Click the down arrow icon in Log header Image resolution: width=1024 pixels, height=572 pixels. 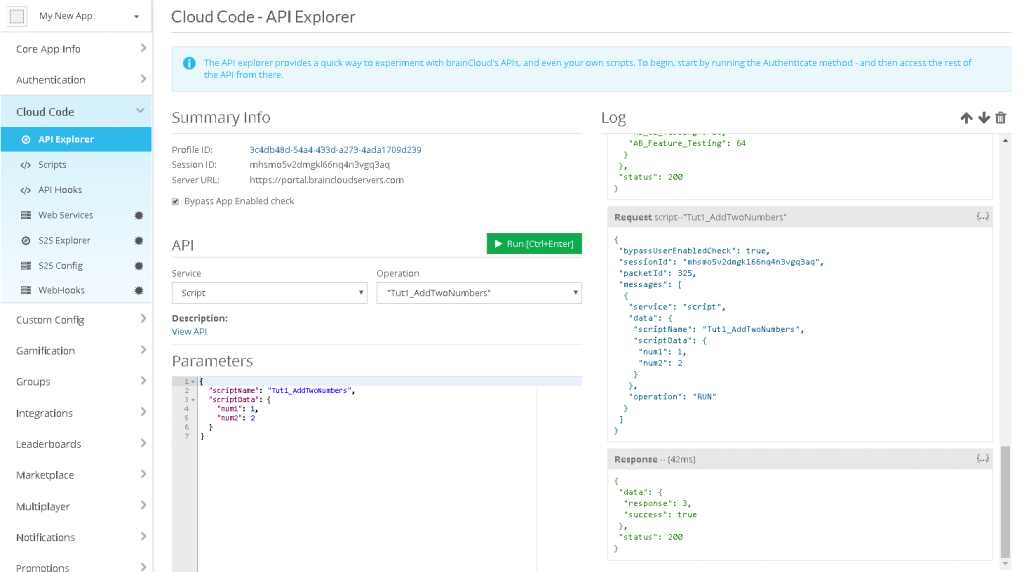tap(984, 118)
